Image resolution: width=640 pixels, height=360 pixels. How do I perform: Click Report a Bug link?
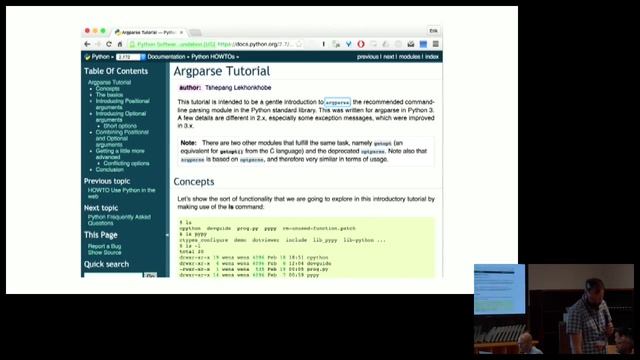[x=104, y=246]
